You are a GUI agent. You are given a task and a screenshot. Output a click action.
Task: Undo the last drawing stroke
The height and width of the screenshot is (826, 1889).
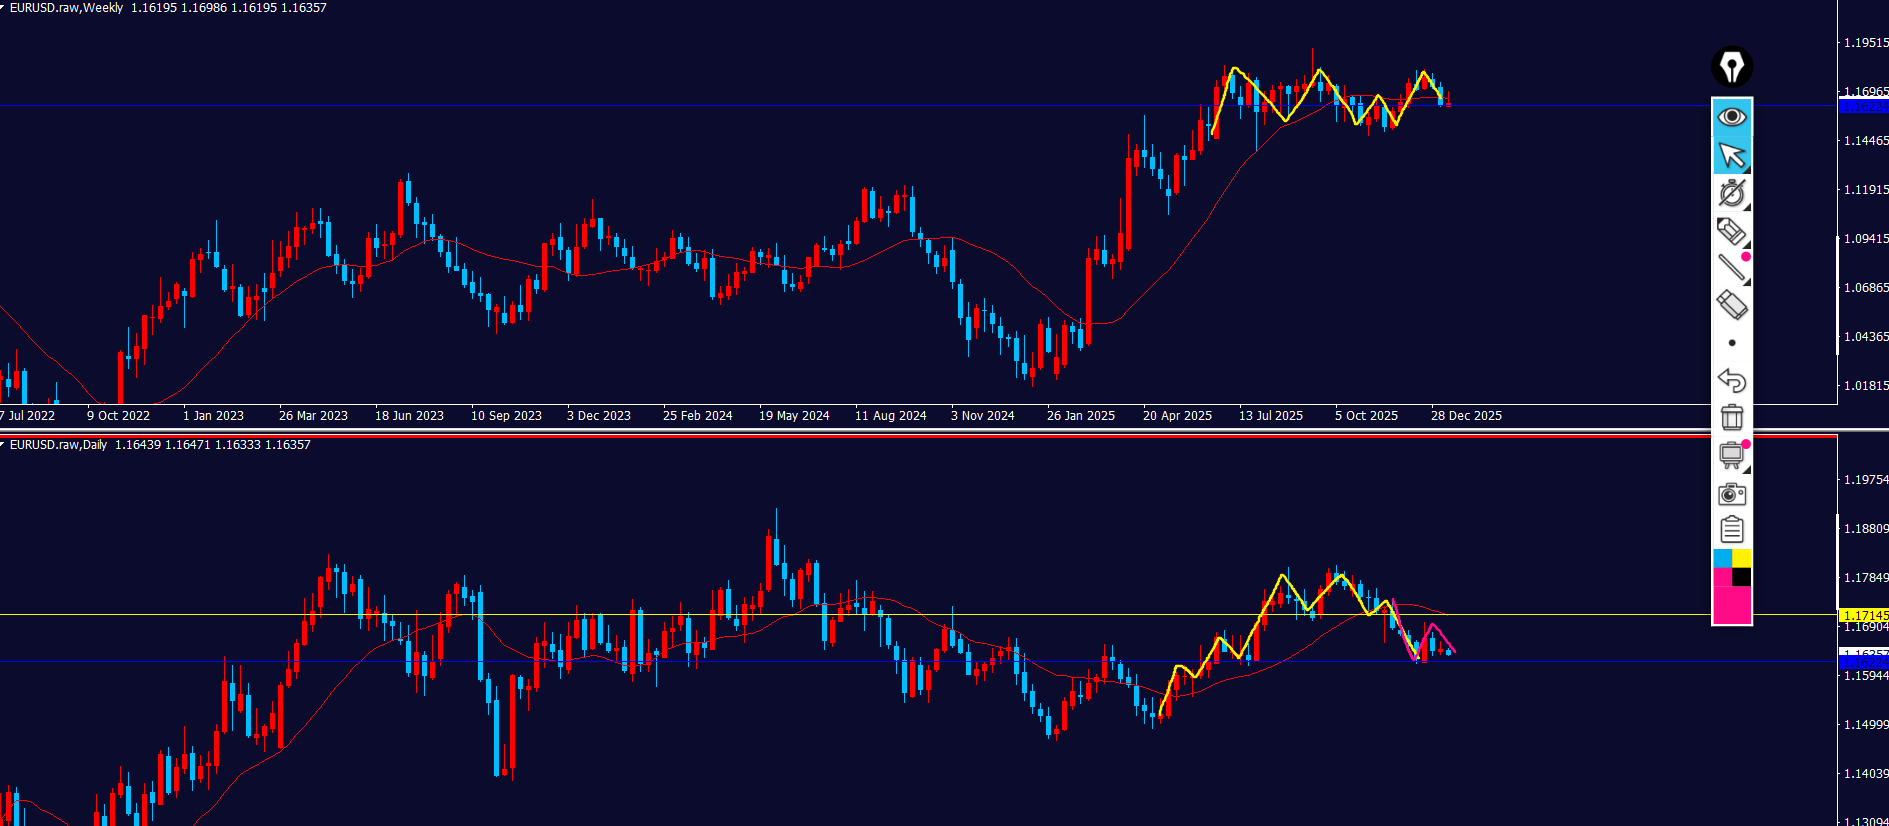click(x=1731, y=380)
